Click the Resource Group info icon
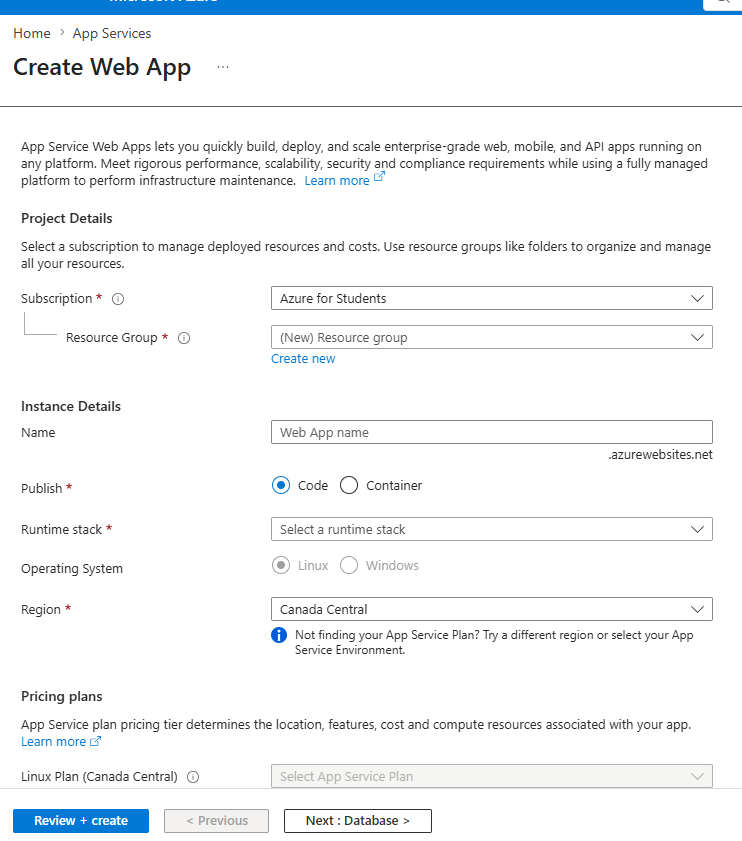Screen dimensions: 742x841 [184, 338]
